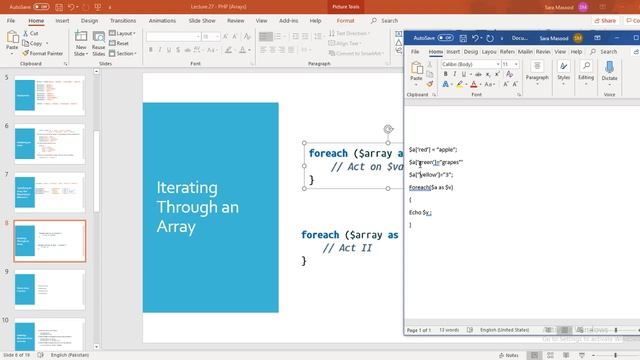Image resolution: width=640 pixels, height=360 pixels.
Task: Open the Layout dropdown in PowerPoint
Action: [122, 33]
